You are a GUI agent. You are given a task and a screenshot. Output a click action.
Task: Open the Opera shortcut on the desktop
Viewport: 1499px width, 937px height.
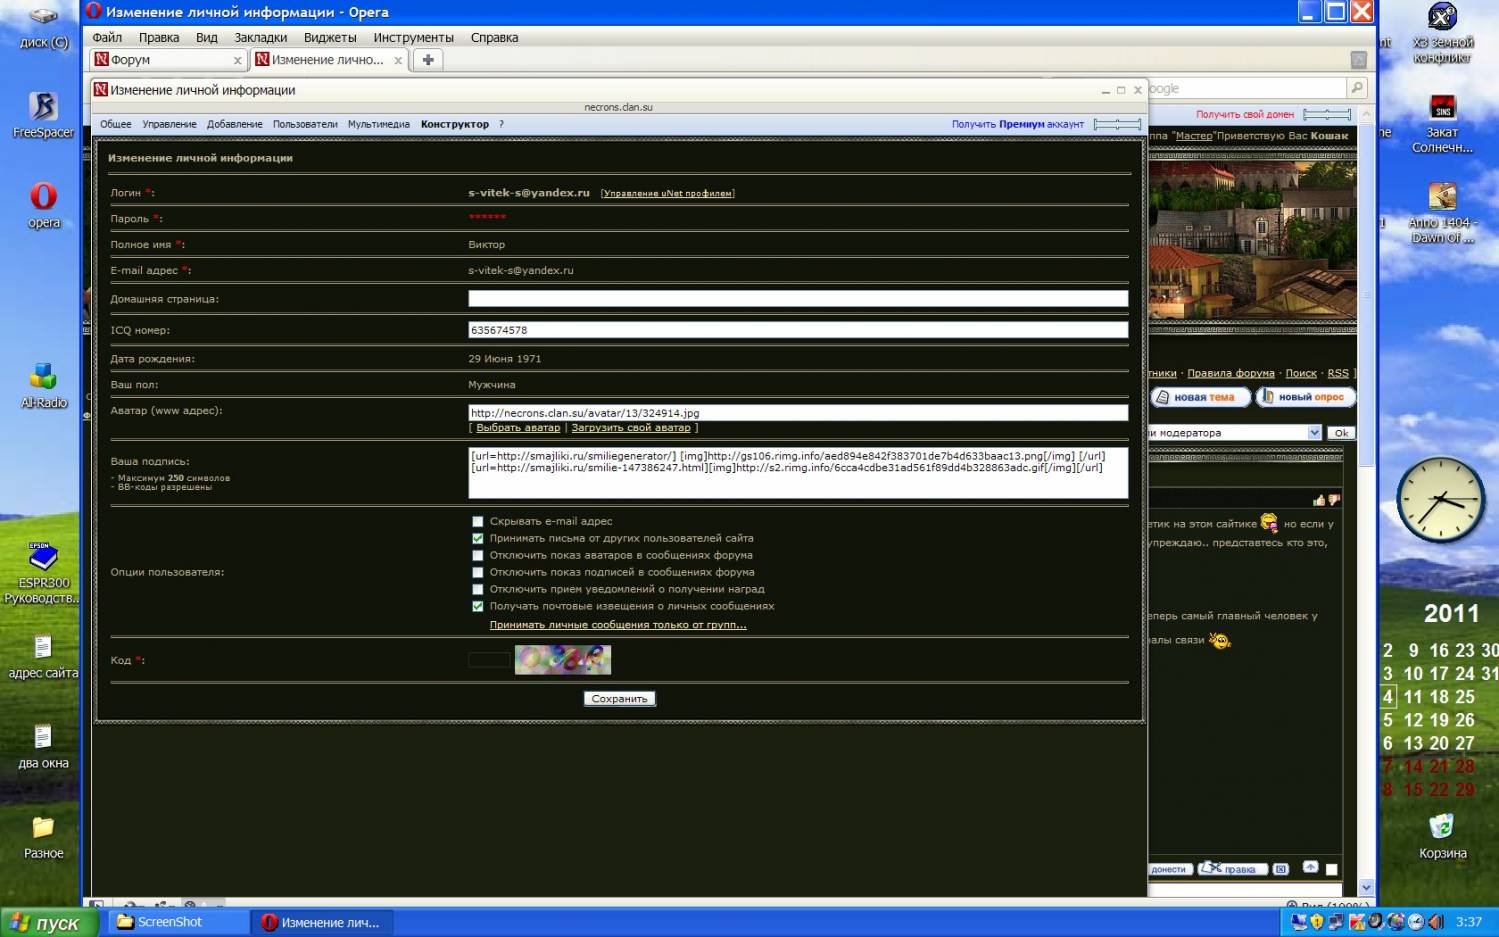(x=43, y=197)
